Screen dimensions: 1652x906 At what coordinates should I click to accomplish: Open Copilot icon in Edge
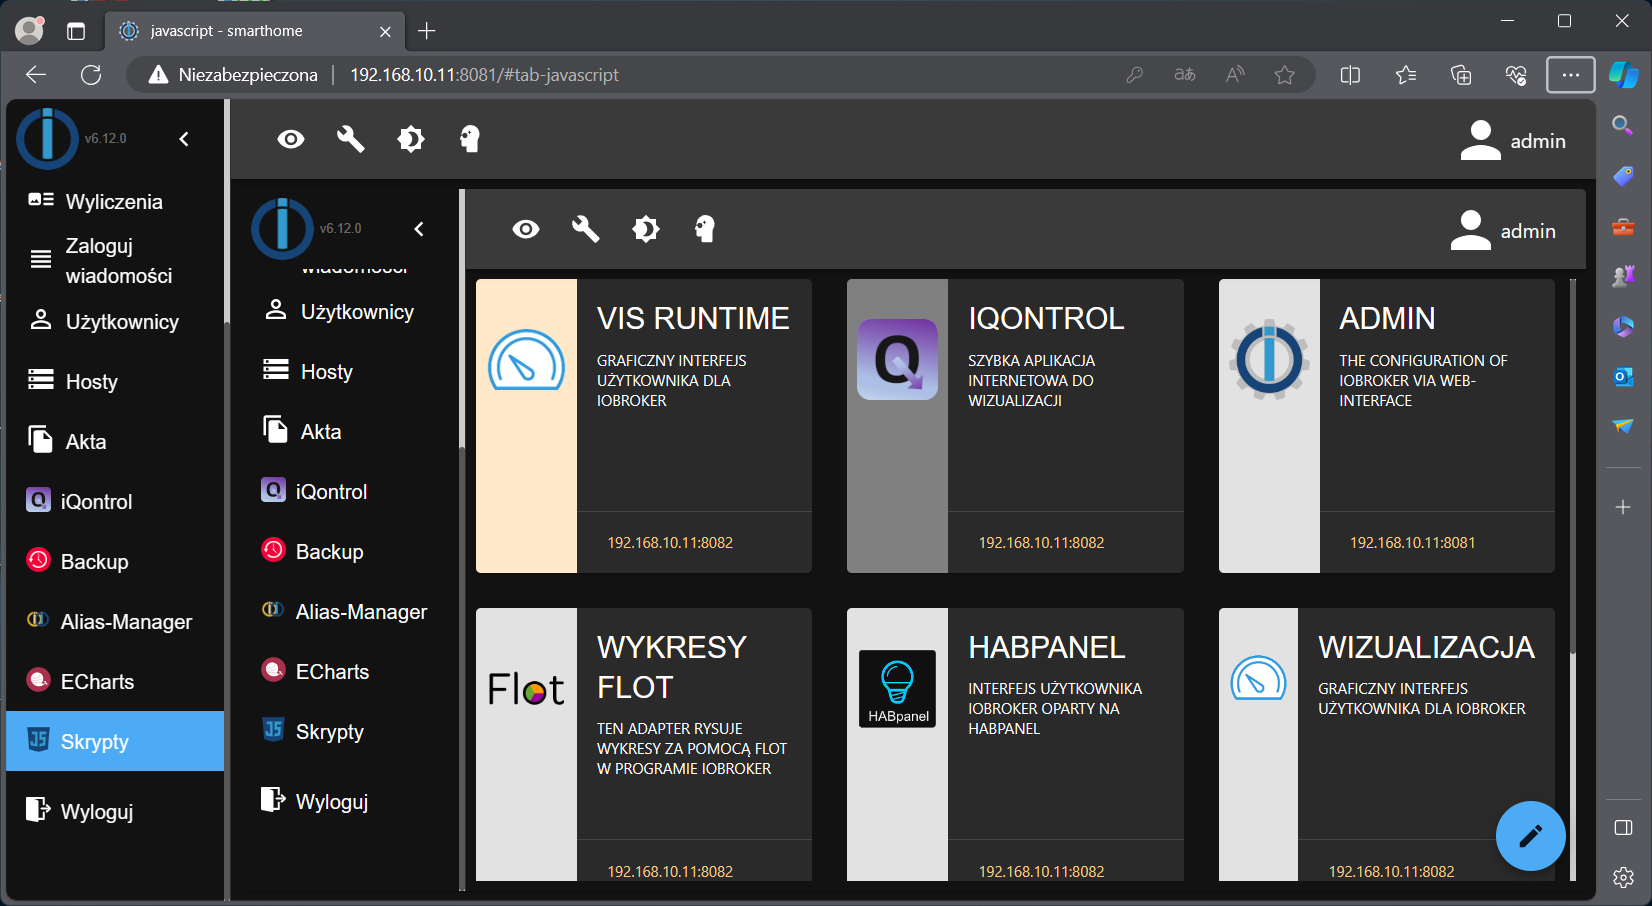pos(1623,75)
